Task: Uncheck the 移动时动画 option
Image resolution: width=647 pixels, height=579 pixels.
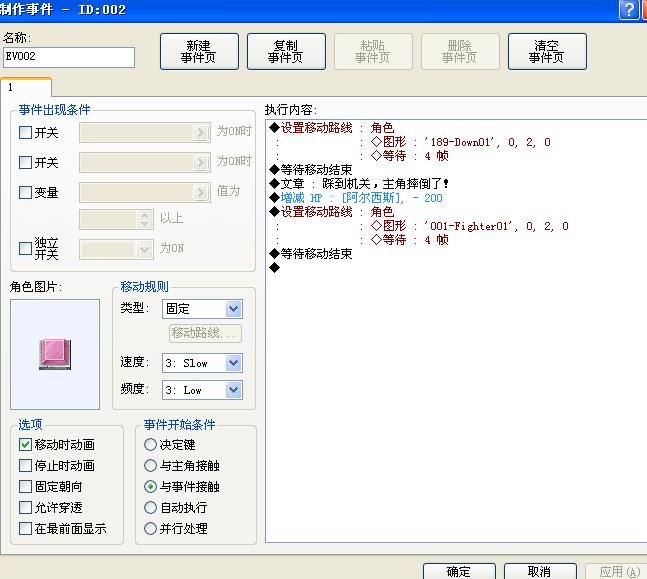Action: tap(25, 444)
